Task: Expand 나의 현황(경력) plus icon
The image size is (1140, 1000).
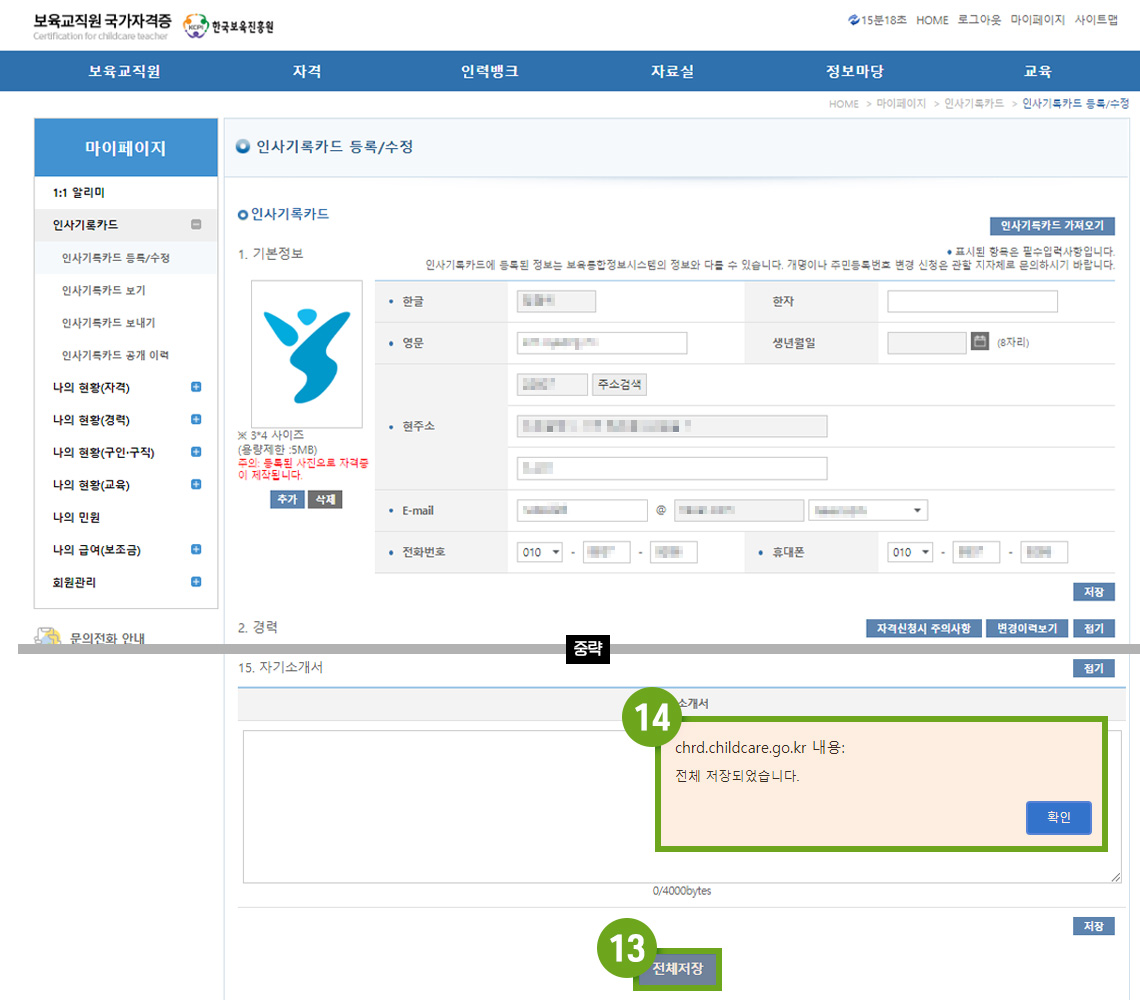Action: click(x=196, y=420)
